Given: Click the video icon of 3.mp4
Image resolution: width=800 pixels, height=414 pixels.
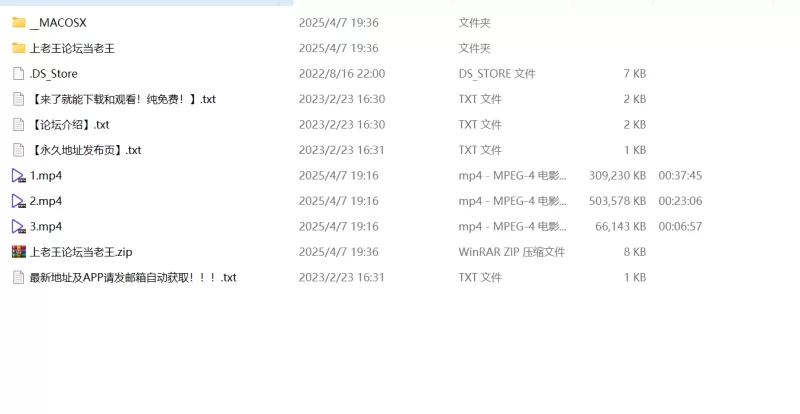Looking at the screenshot, I should coord(19,227).
